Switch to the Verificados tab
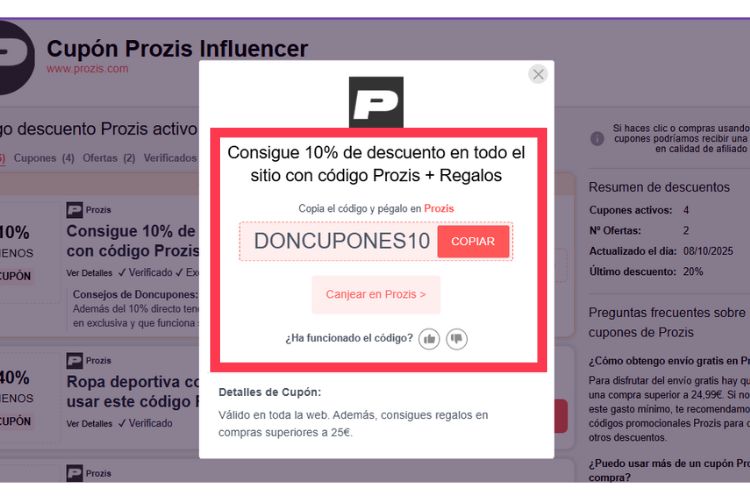This screenshot has height=500, width=750. (170, 158)
